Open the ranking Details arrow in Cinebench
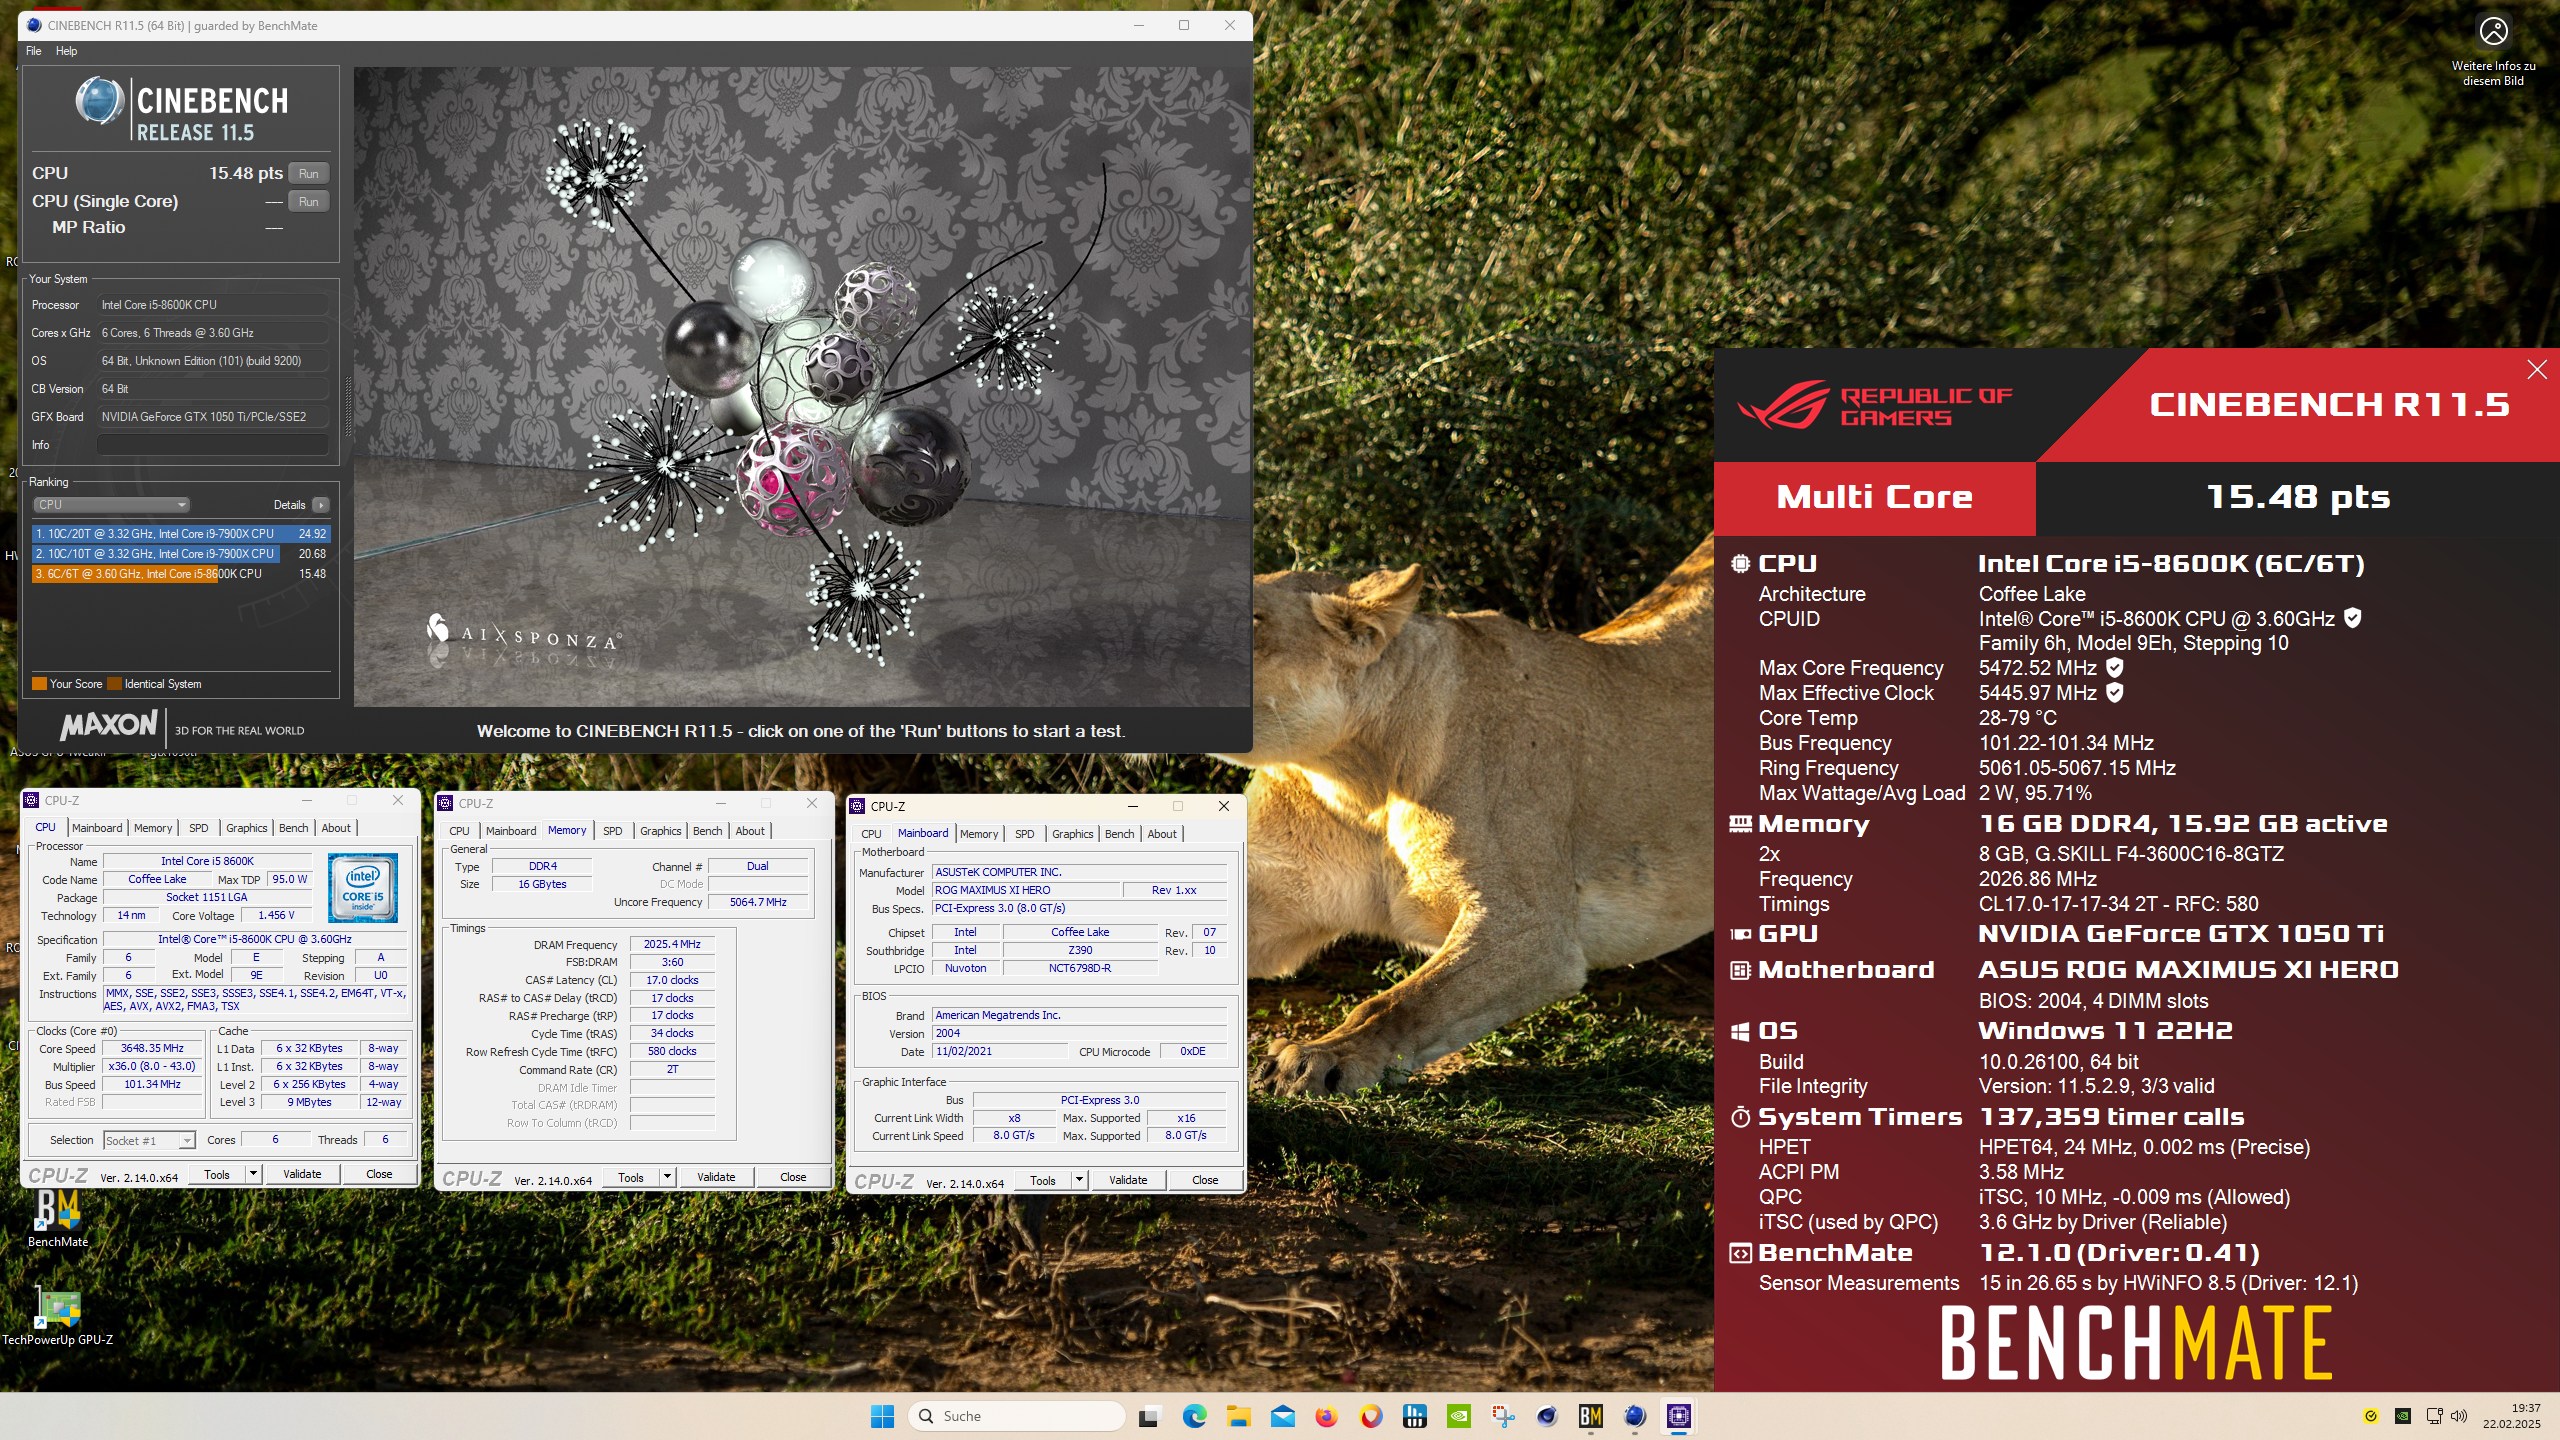The height and width of the screenshot is (1440, 2560). click(x=320, y=505)
